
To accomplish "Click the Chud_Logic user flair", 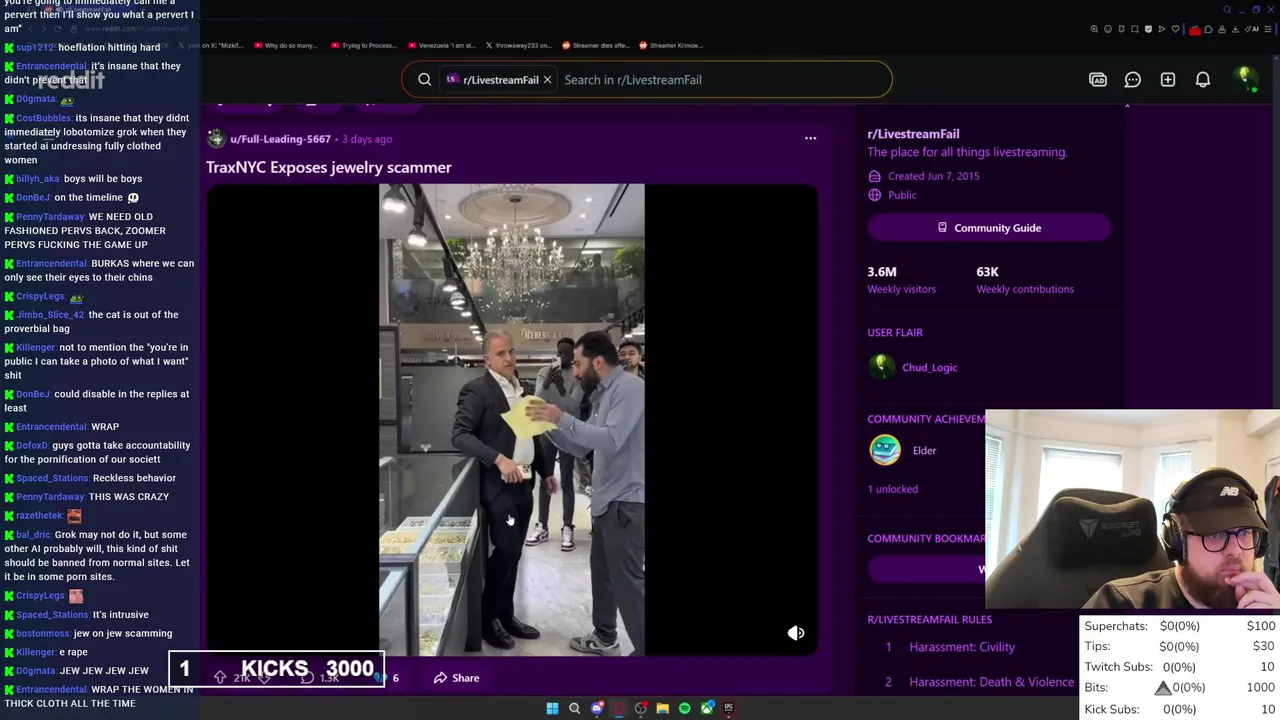I will click(929, 368).
